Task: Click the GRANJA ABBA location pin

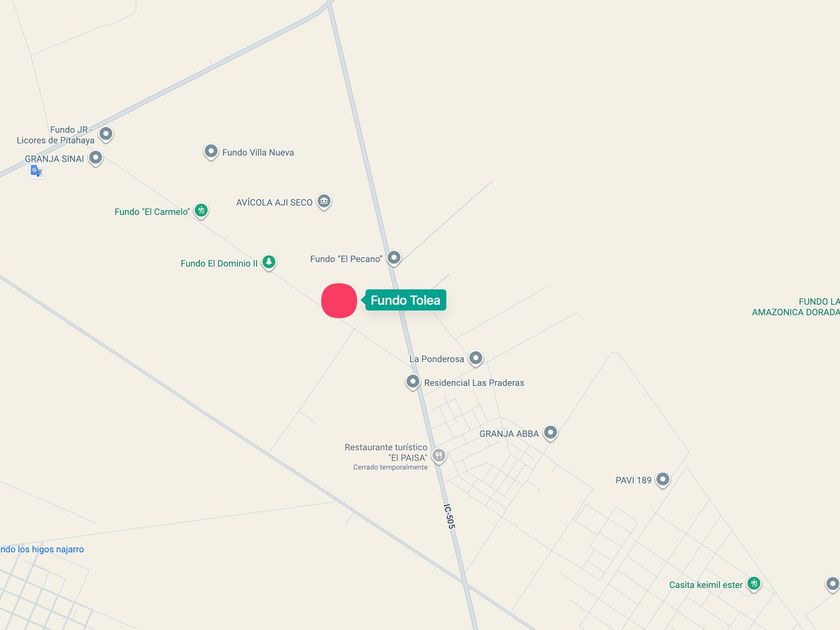Action: click(550, 433)
